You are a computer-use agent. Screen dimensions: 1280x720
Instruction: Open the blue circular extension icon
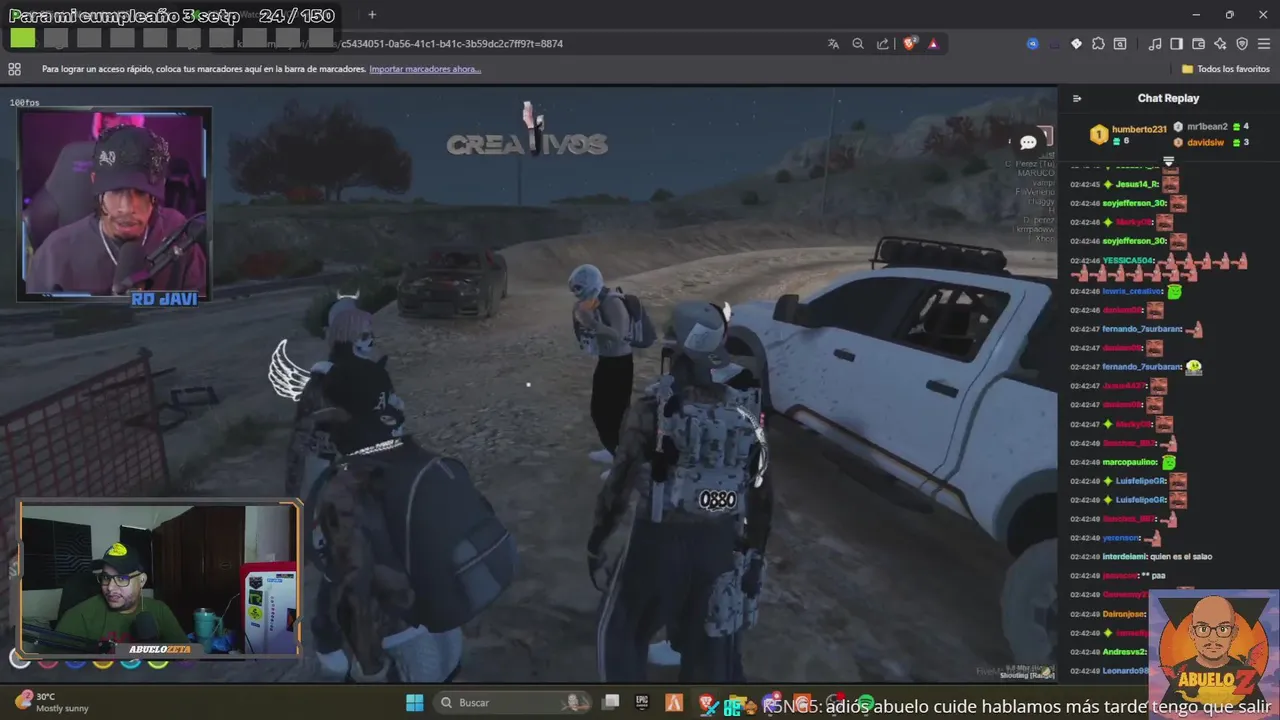(1033, 44)
